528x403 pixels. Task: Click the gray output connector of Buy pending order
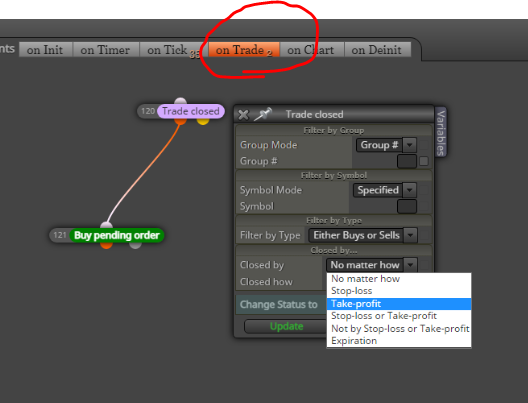click(135, 245)
